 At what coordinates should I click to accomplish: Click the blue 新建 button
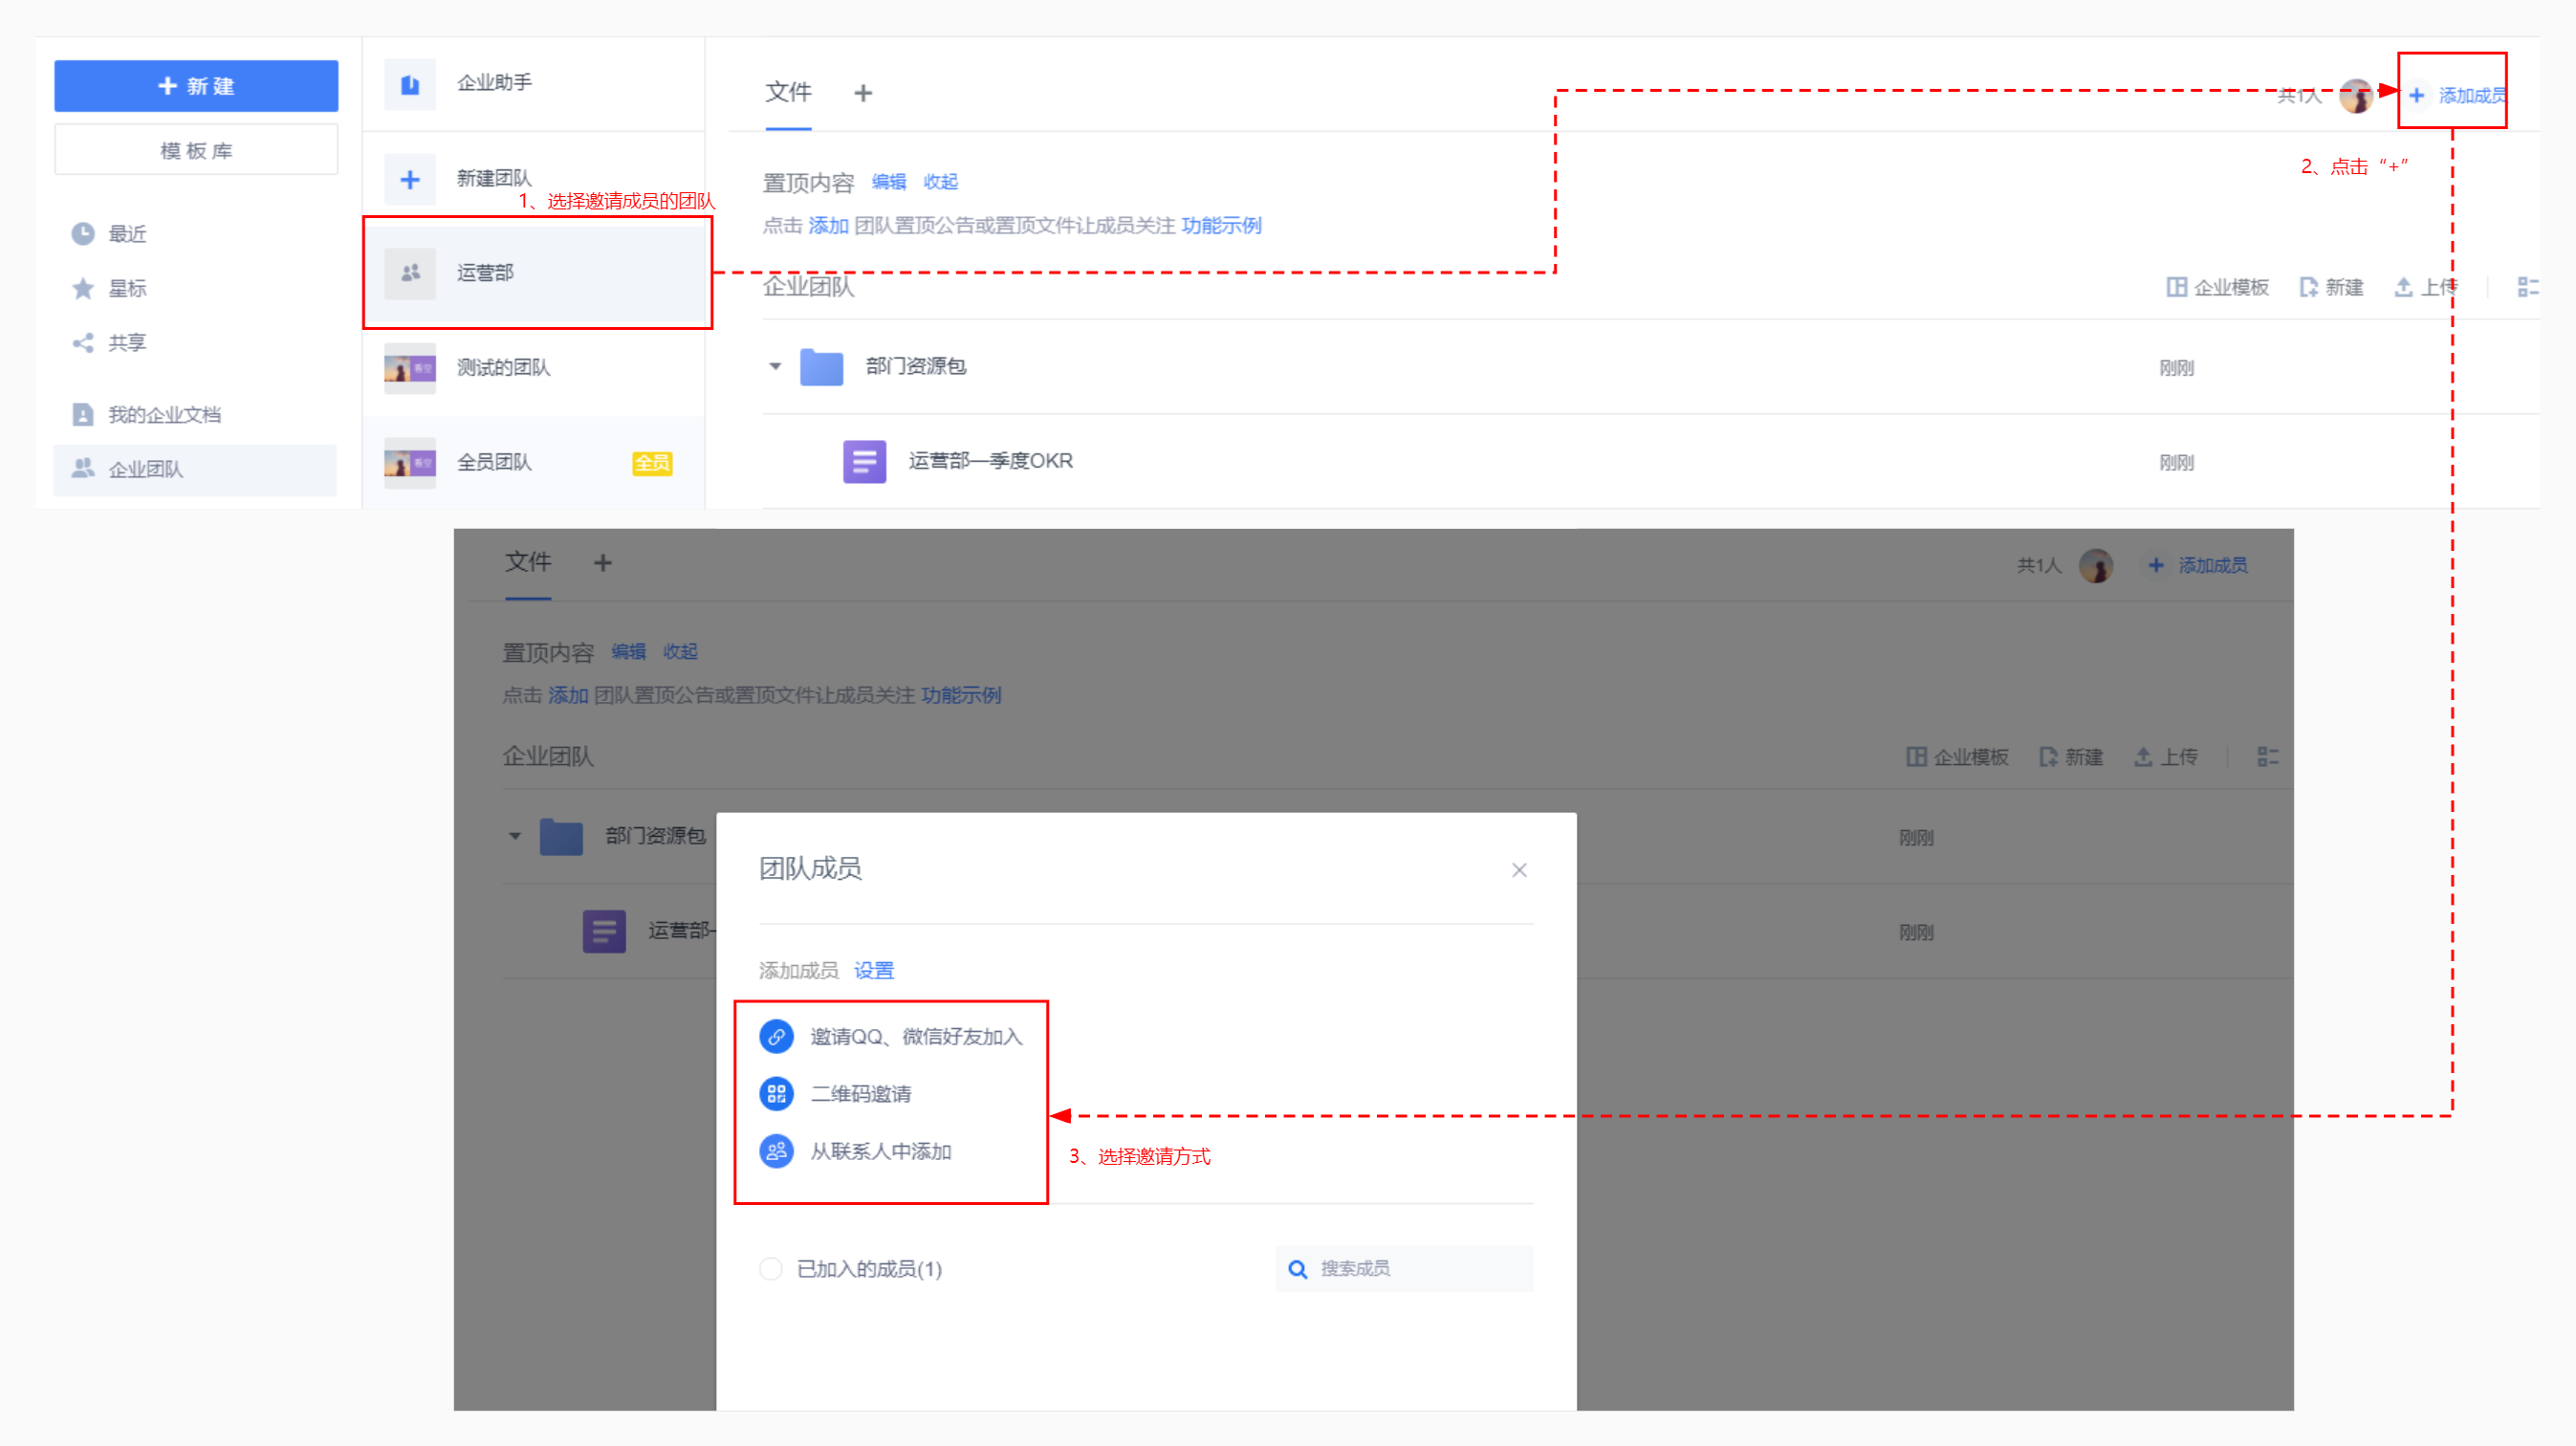point(196,86)
